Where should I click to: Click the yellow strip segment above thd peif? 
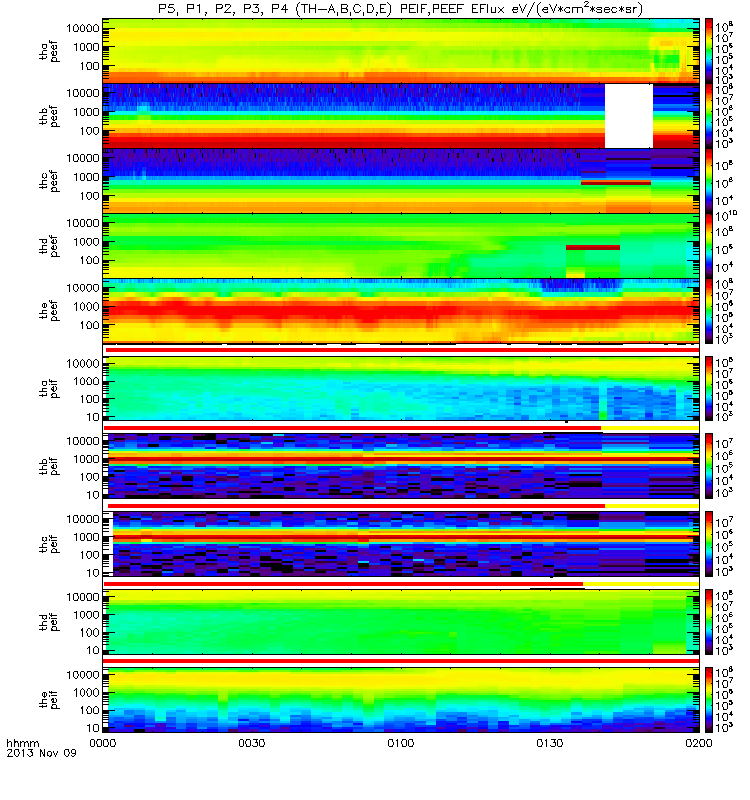[641, 583]
